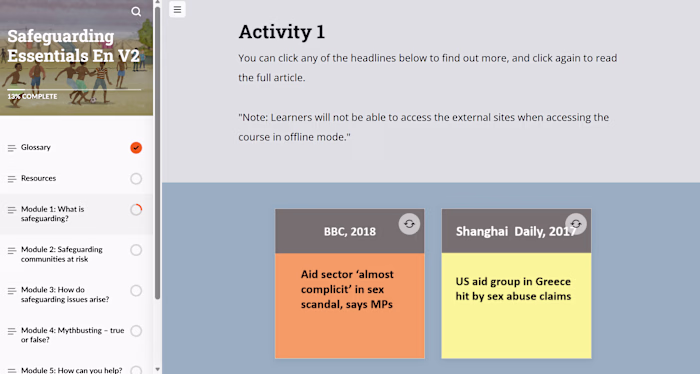The width and height of the screenshot is (700, 374).
Task: Toggle the sidebar hamburger menu button
Action: (x=177, y=9)
